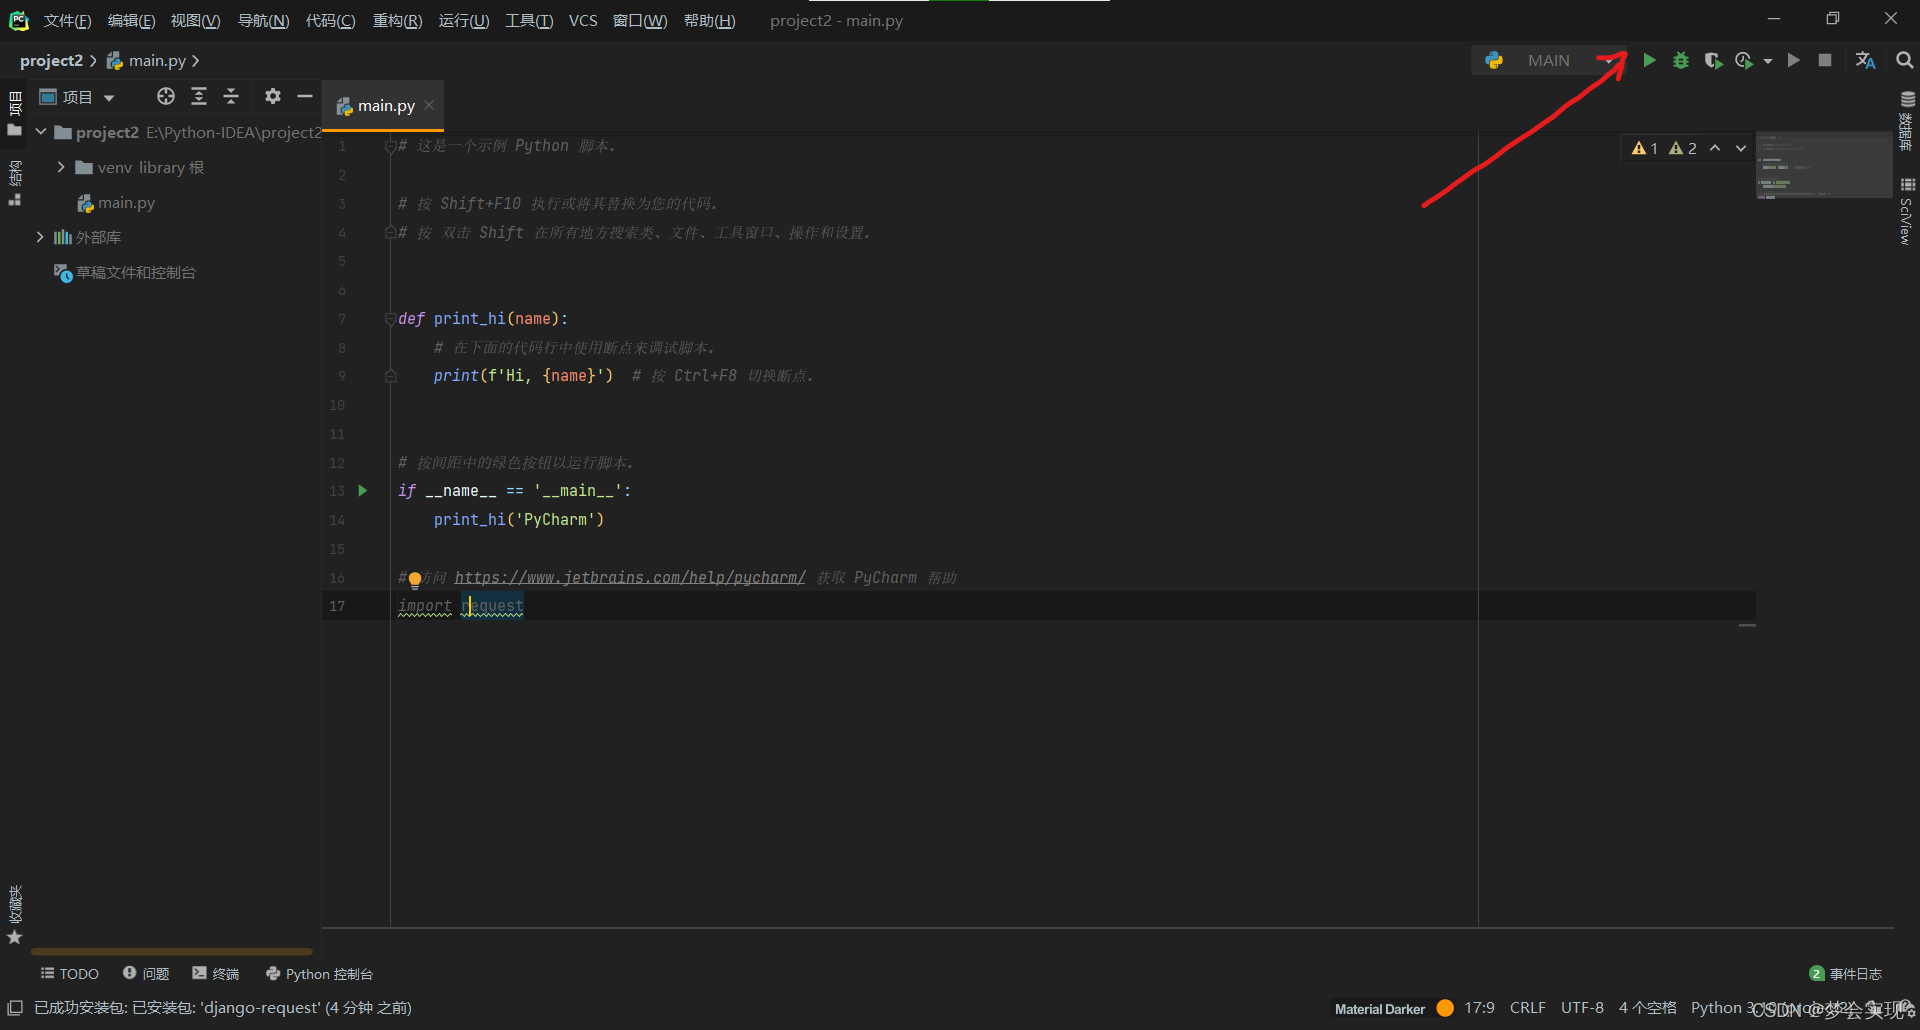Hide the project tool window panel
This screenshot has height=1030, width=1920.
coord(305,96)
